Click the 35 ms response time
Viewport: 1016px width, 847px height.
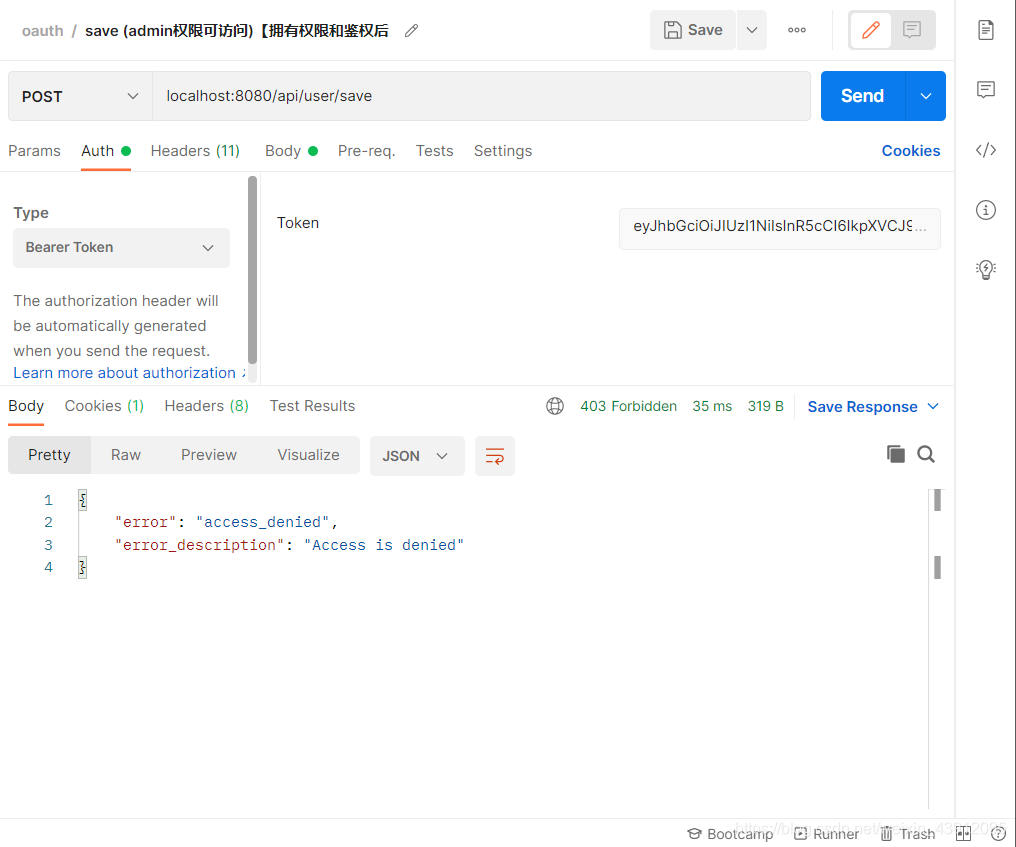tap(711, 406)
